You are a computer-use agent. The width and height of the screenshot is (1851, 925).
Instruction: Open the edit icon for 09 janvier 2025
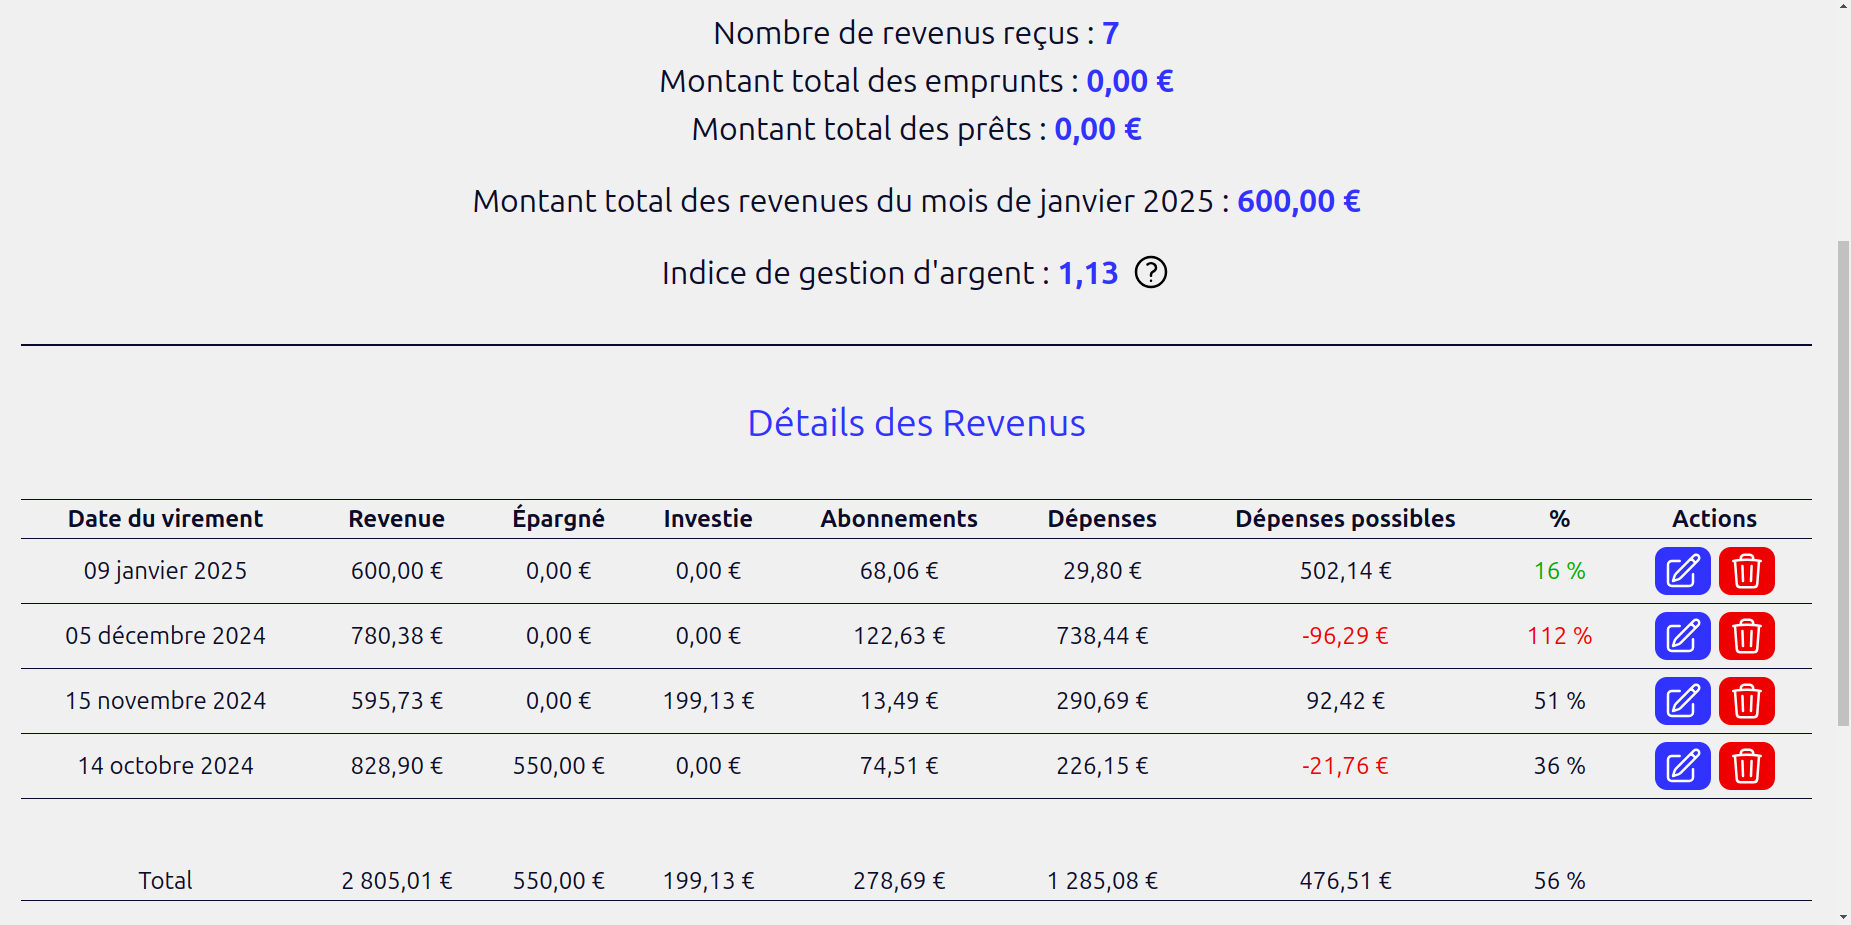pos(1682,571)
